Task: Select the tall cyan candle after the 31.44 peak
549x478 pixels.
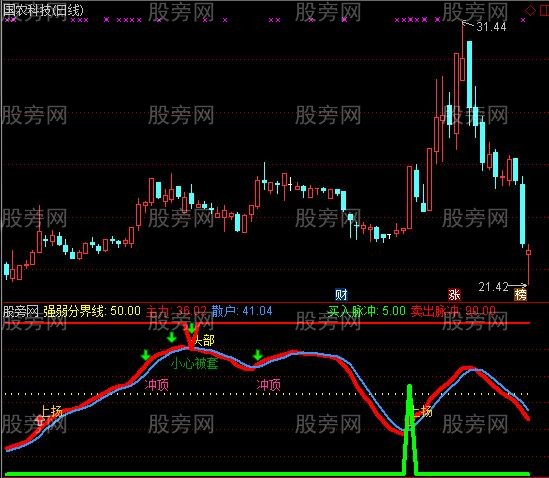Action: (469, 74)
